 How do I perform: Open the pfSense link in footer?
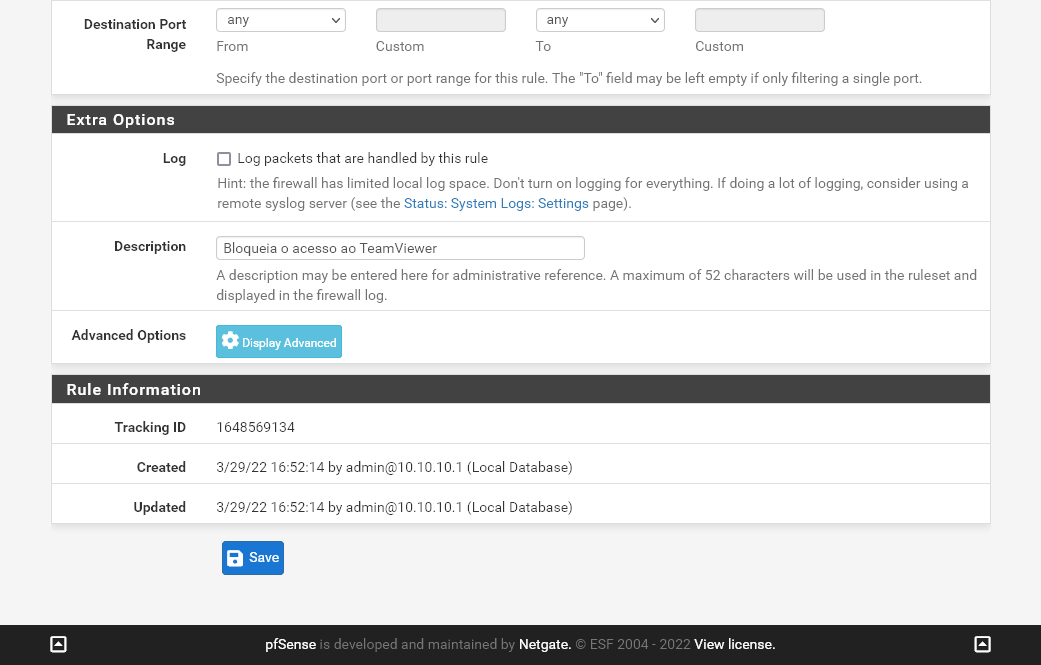(290, 645)
